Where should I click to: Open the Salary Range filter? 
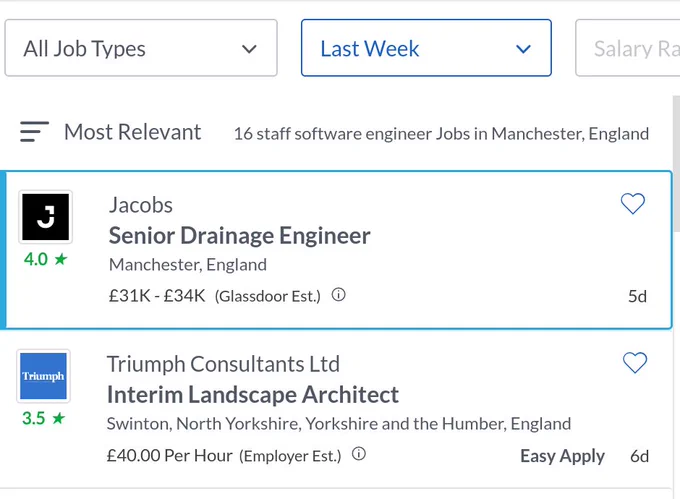tap(628, 48)
